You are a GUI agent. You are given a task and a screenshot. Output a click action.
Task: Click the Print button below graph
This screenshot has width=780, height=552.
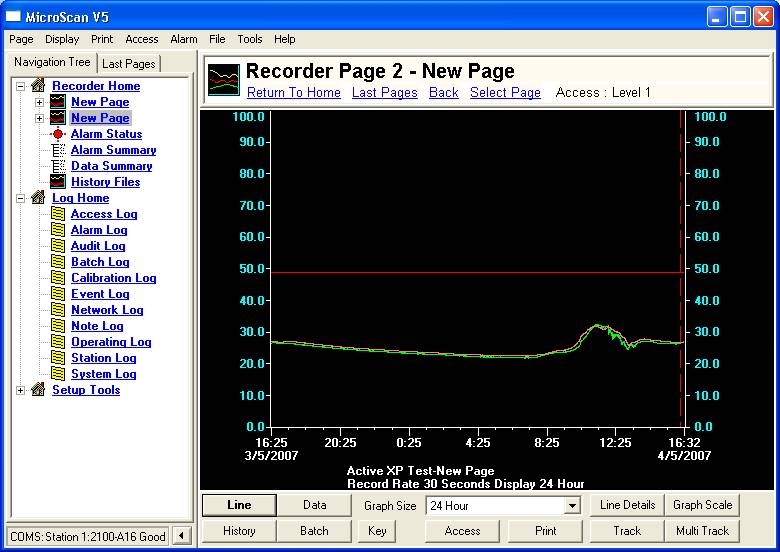tap(546, 531)
